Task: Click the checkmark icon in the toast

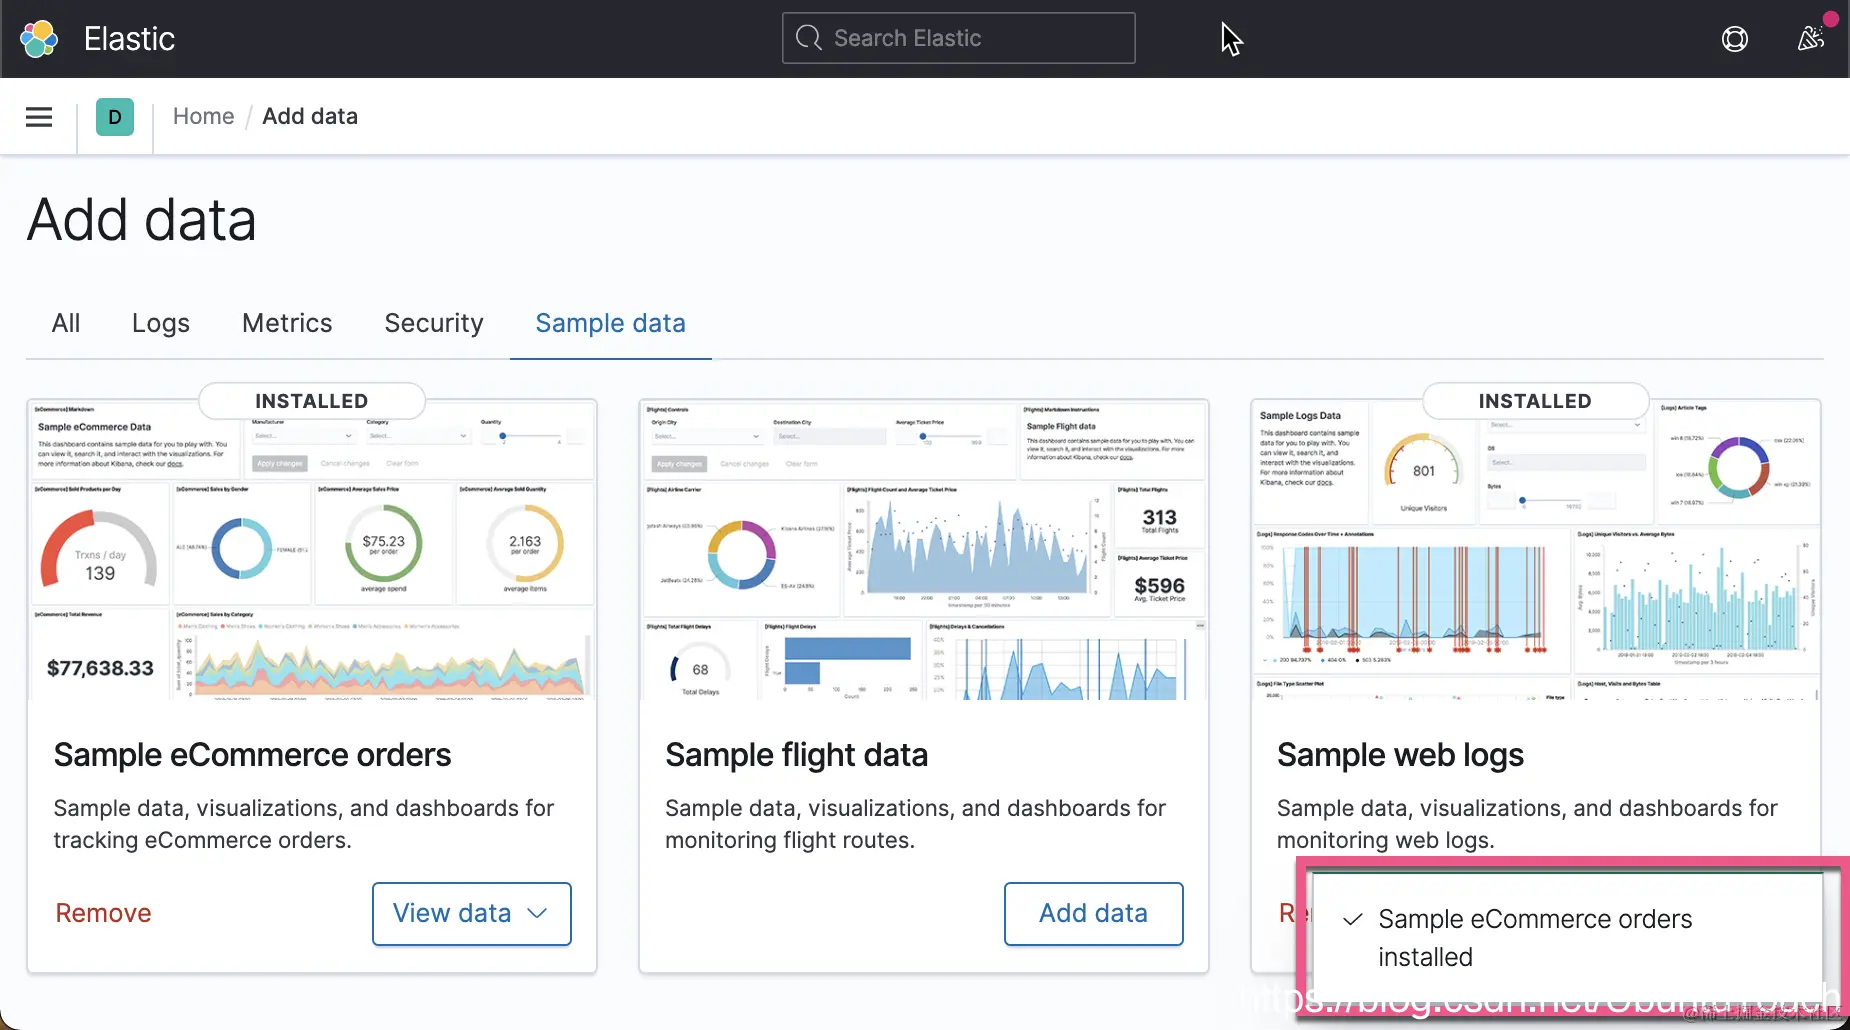Action: (1353, 919)
